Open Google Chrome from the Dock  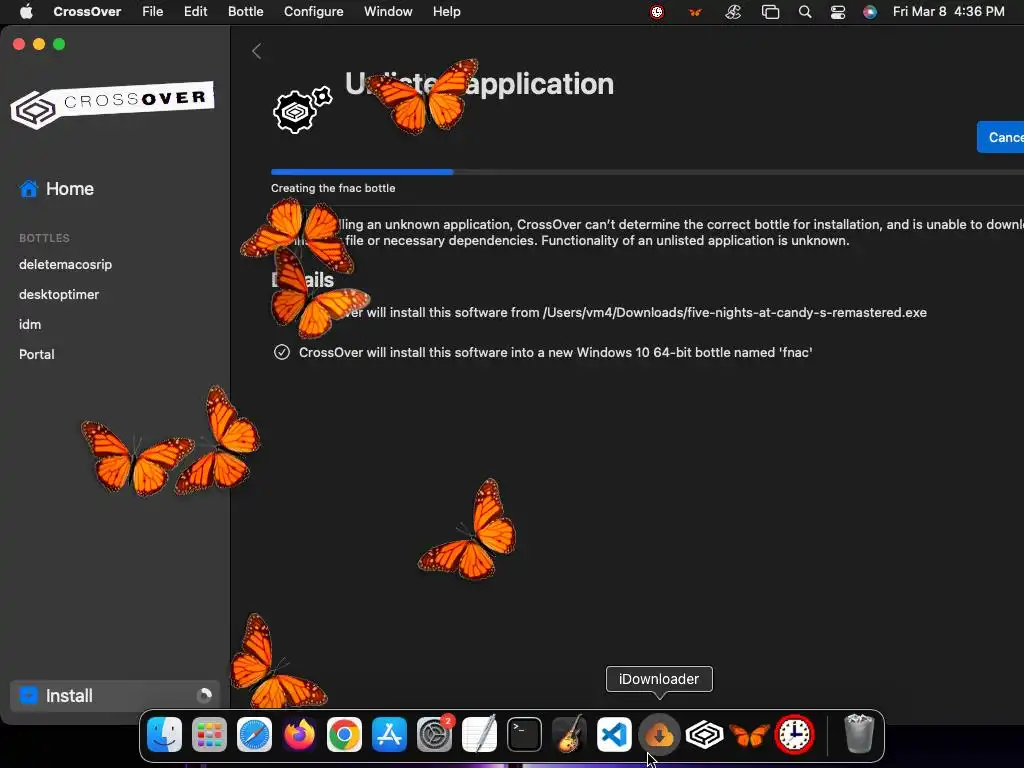[x=344, y=735]
